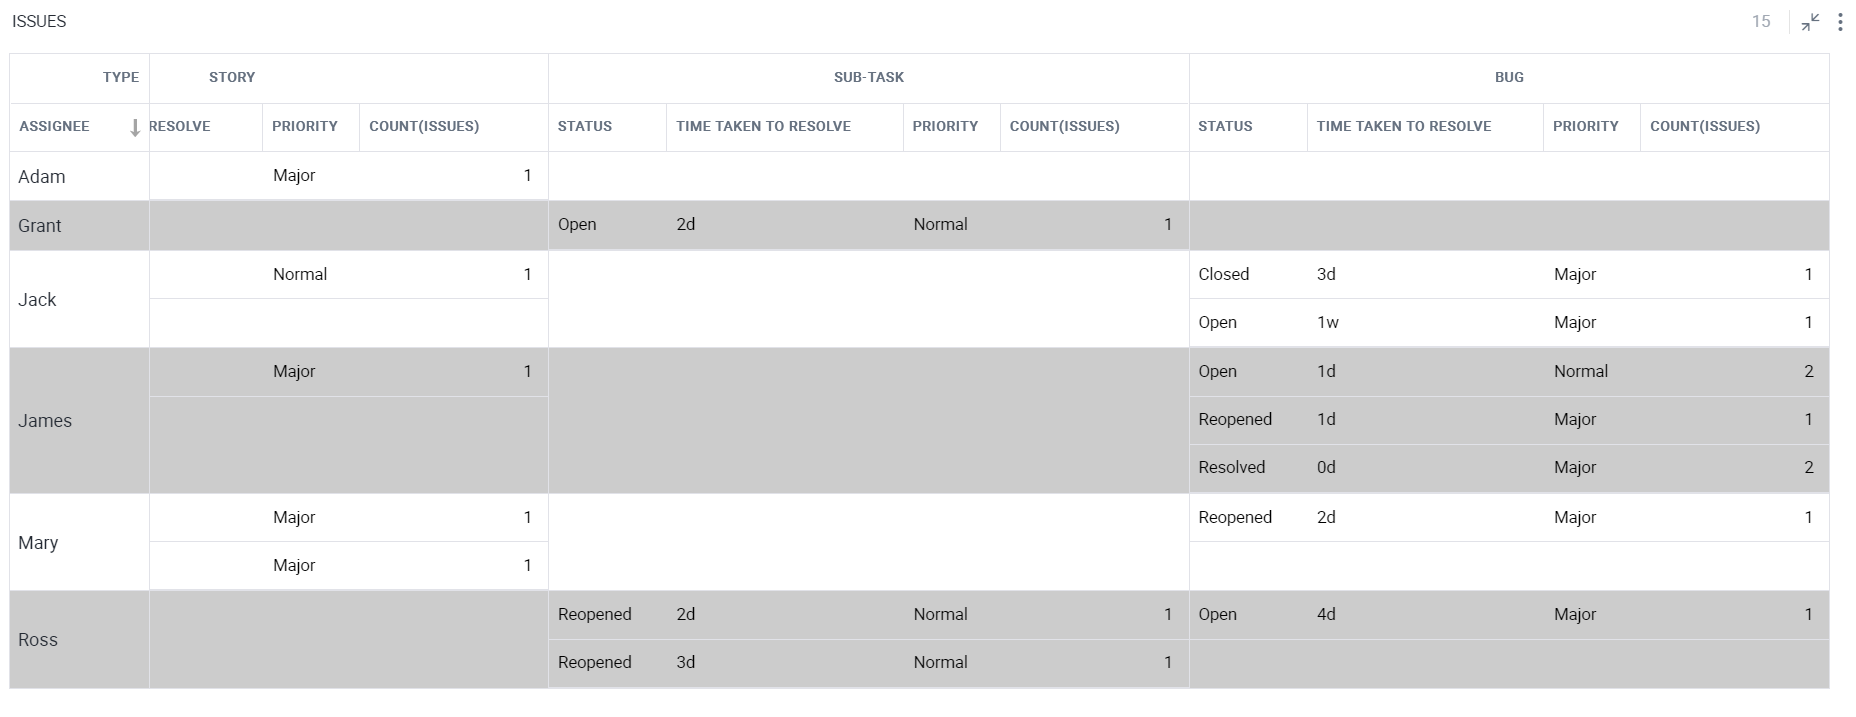Viewport: 1856px width, 717px height.
Task: Collapse the Issues widget using the arrows icon
Action: point(1810,22)
